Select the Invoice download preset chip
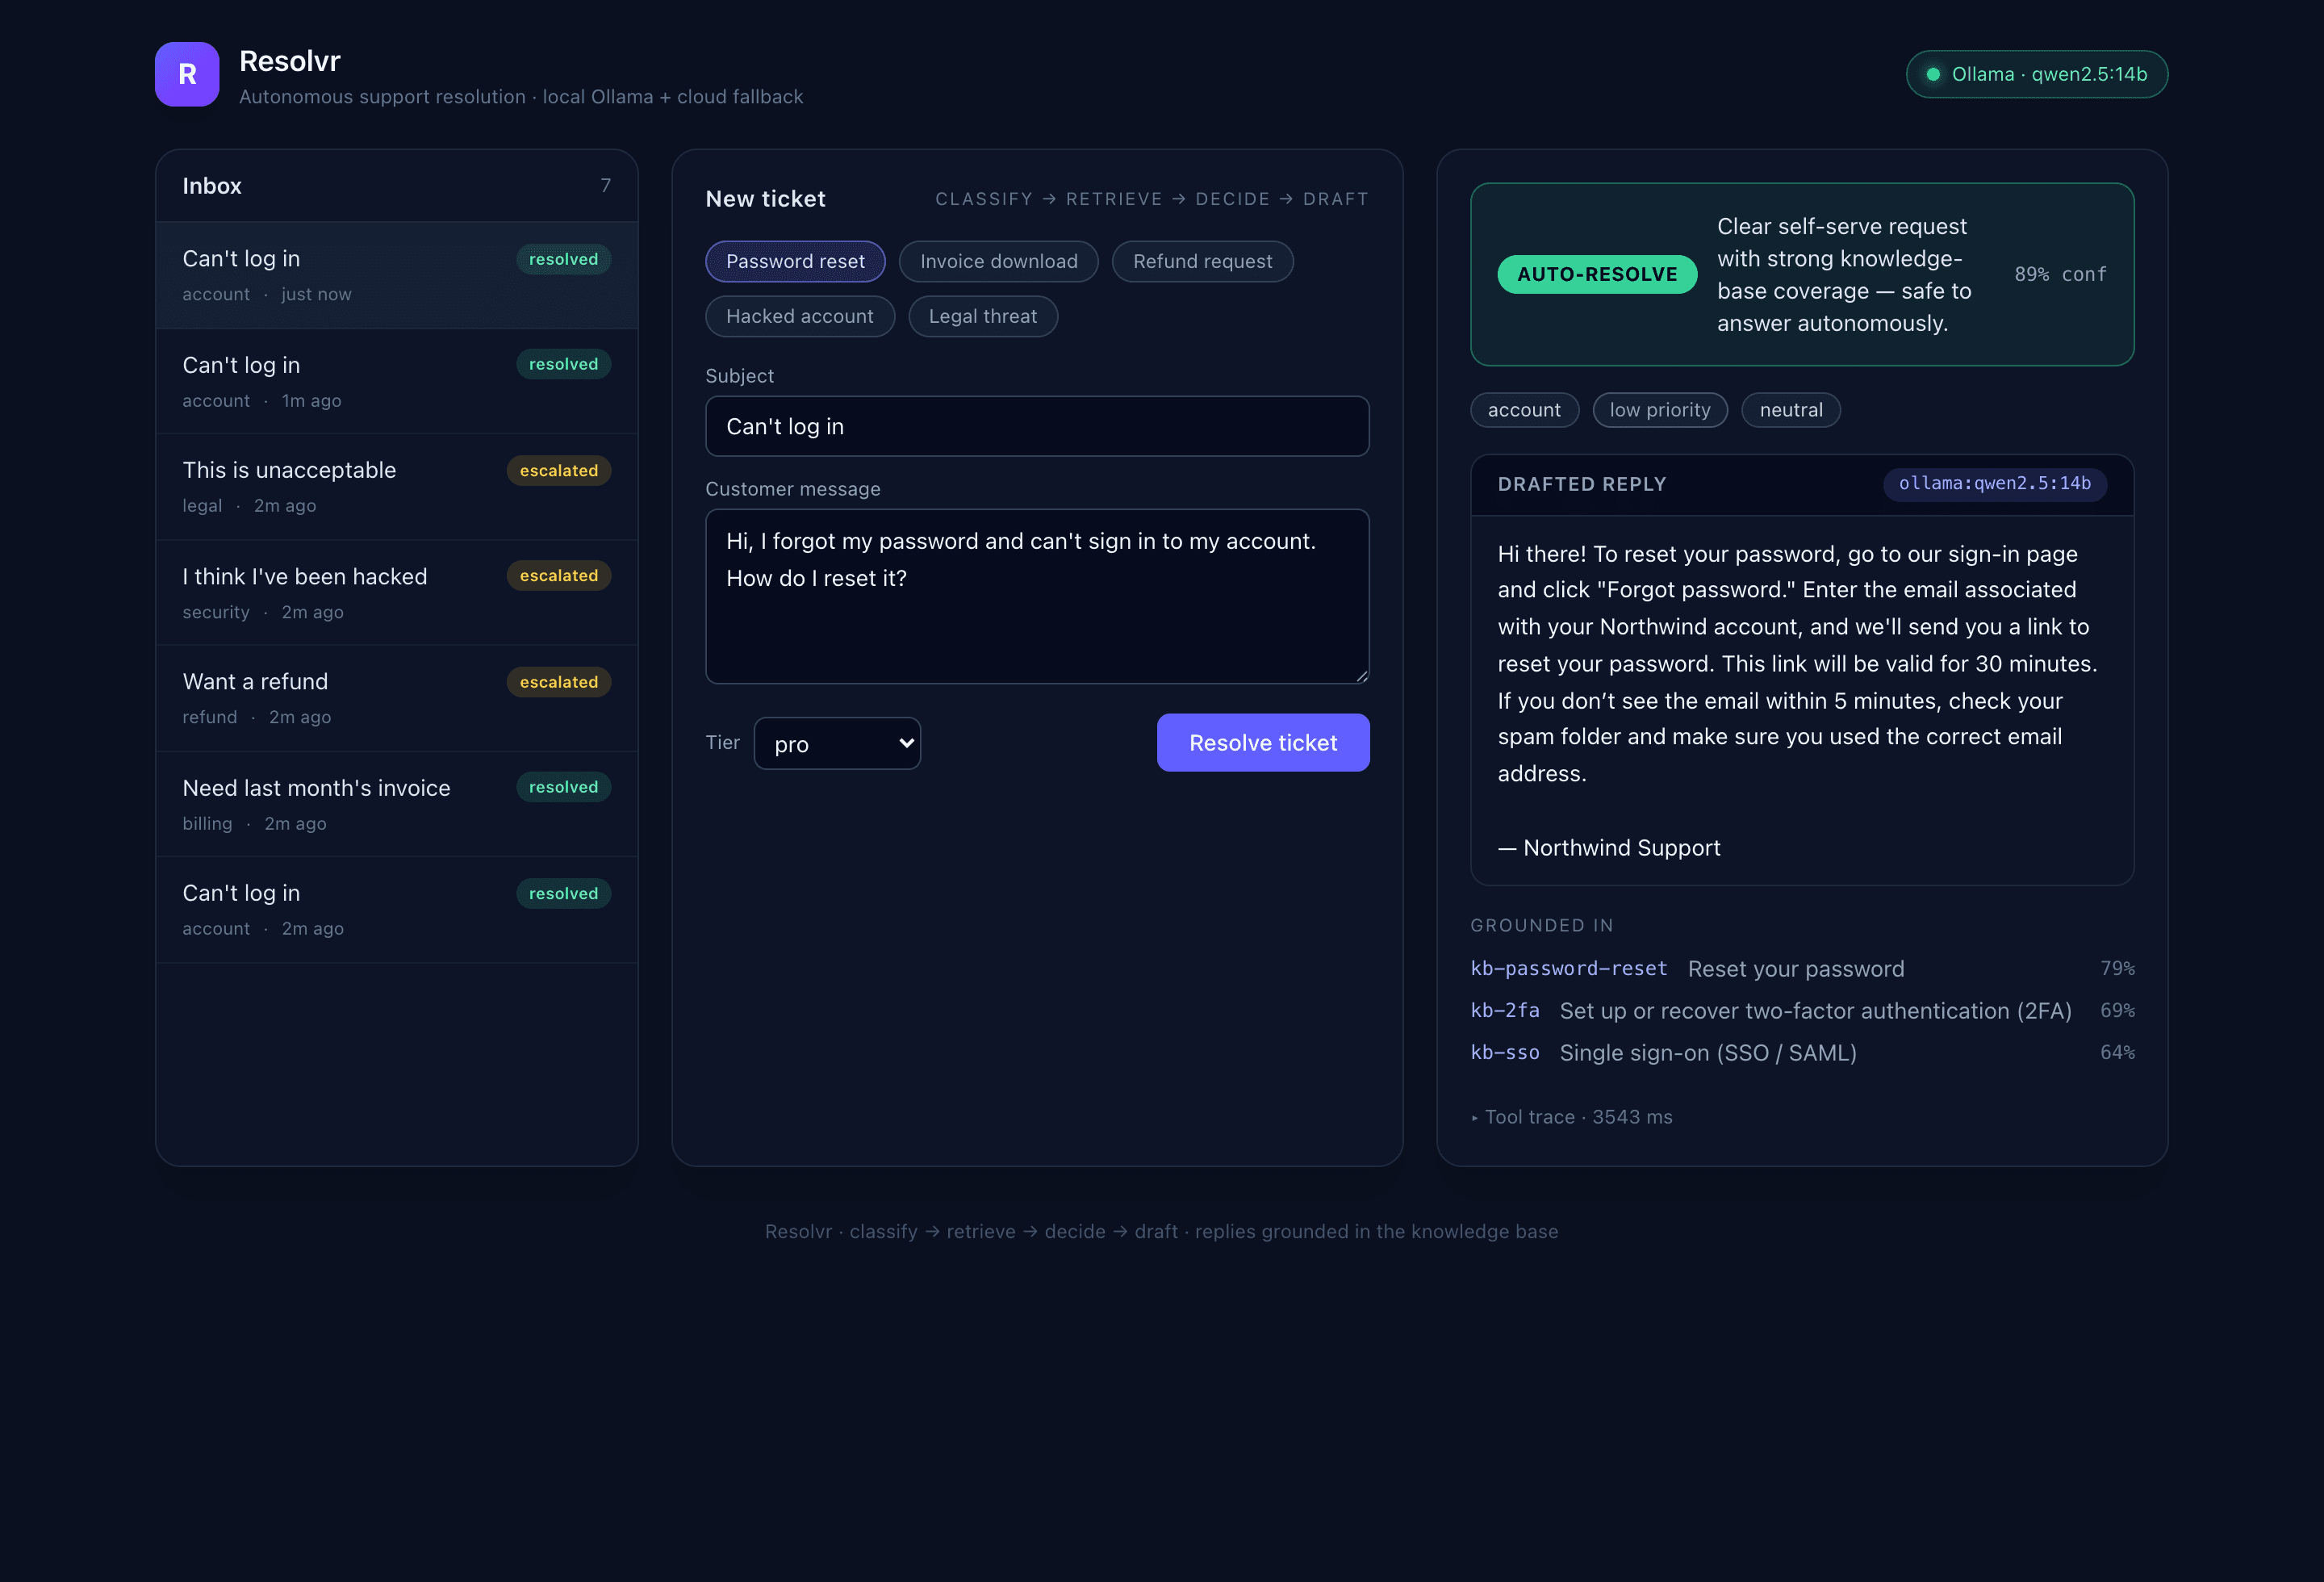This screenshot has width=2324, height=1582. (998, 261)
